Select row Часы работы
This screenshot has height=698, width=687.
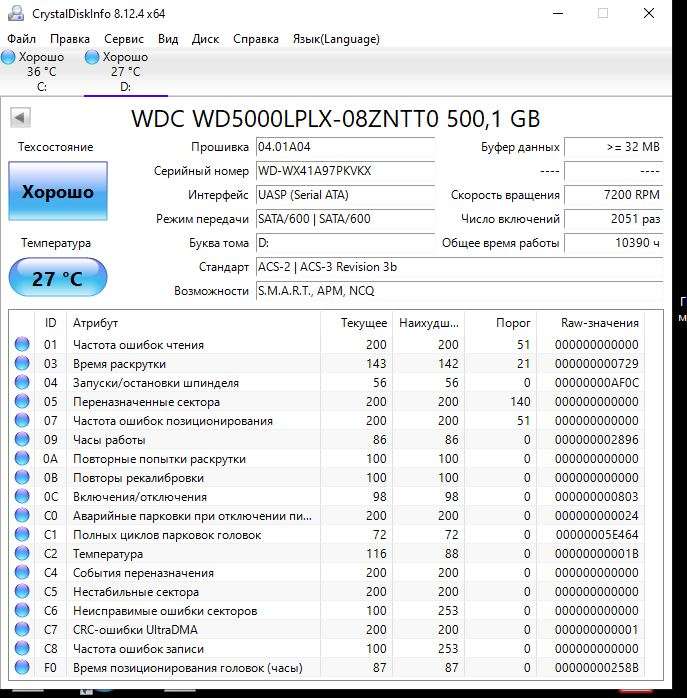(x=327, y=440)
